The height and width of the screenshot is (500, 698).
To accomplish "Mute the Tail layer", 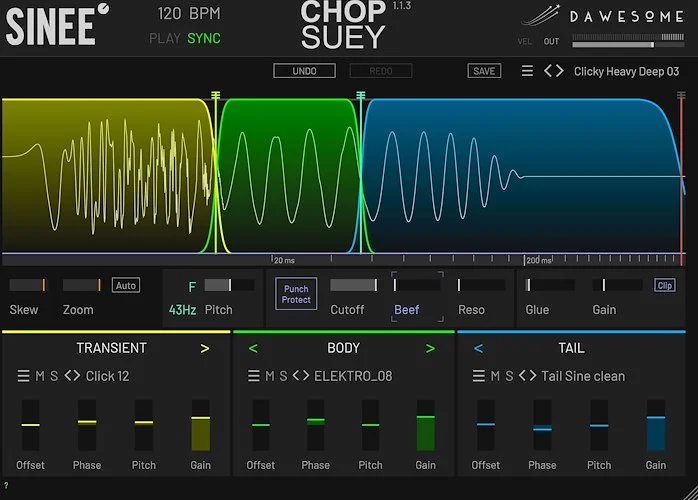I will tap(495, 376).
